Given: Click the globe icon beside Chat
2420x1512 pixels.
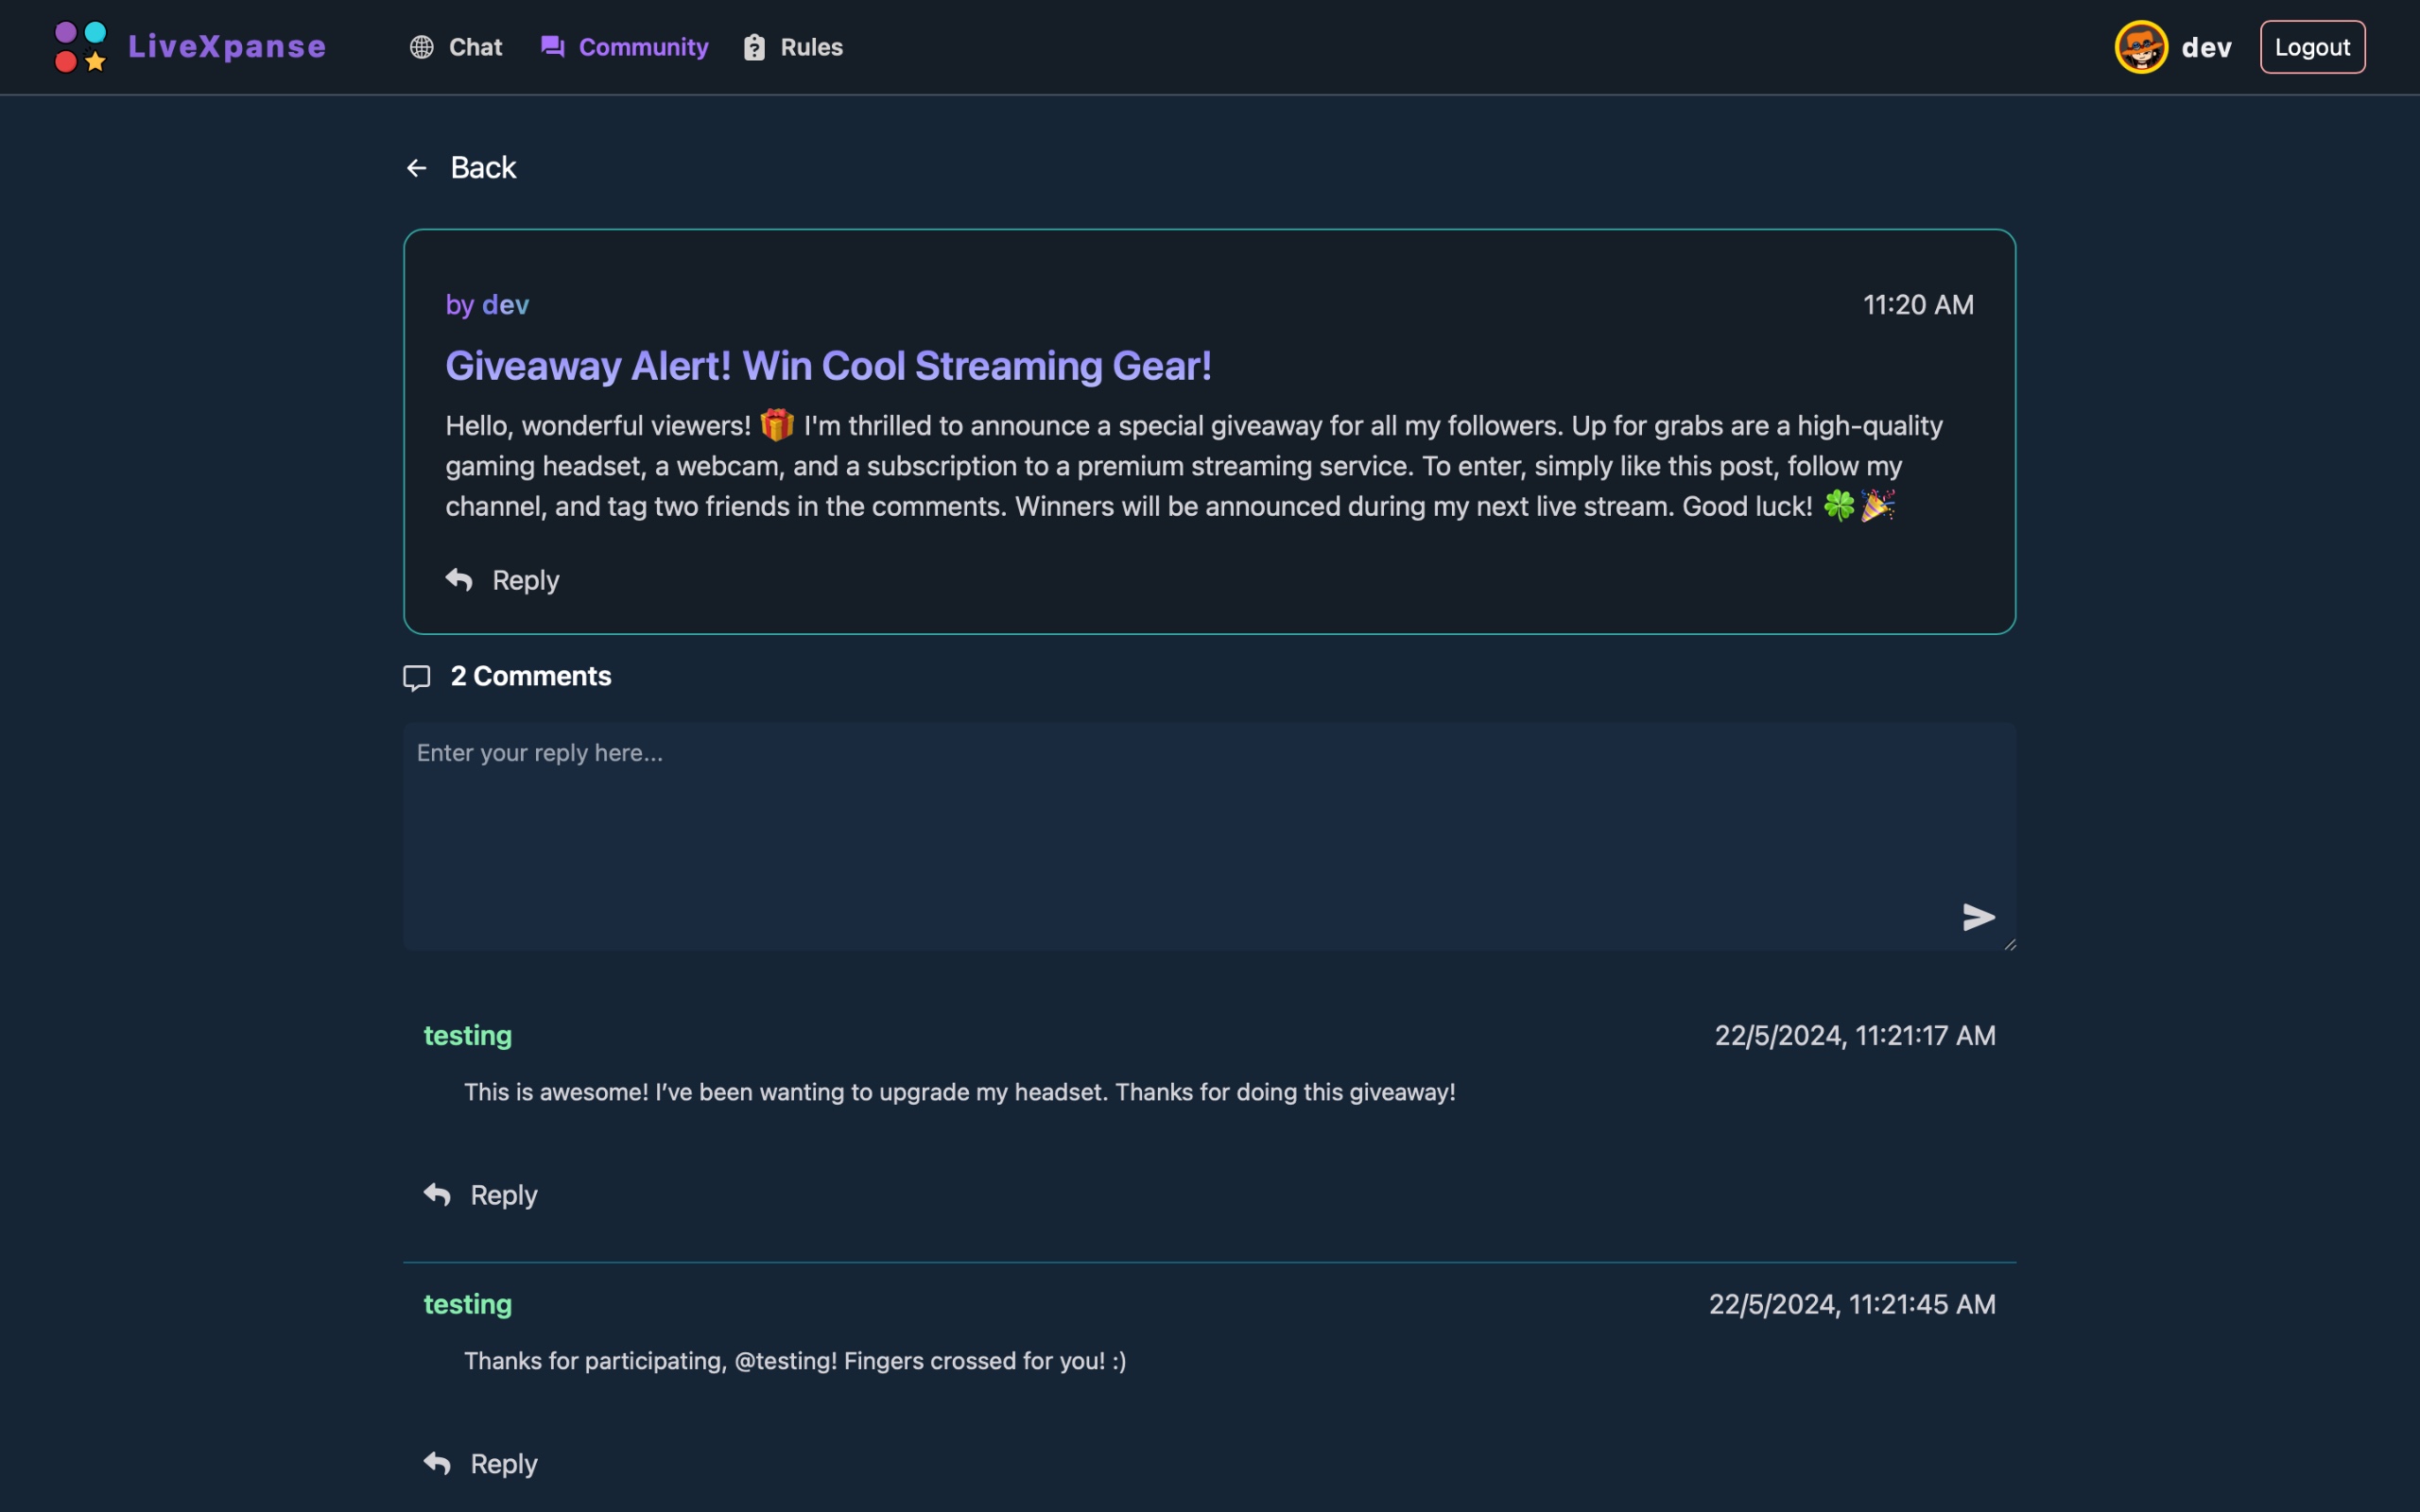Looking at the screenshot, I should click(422, 47).
